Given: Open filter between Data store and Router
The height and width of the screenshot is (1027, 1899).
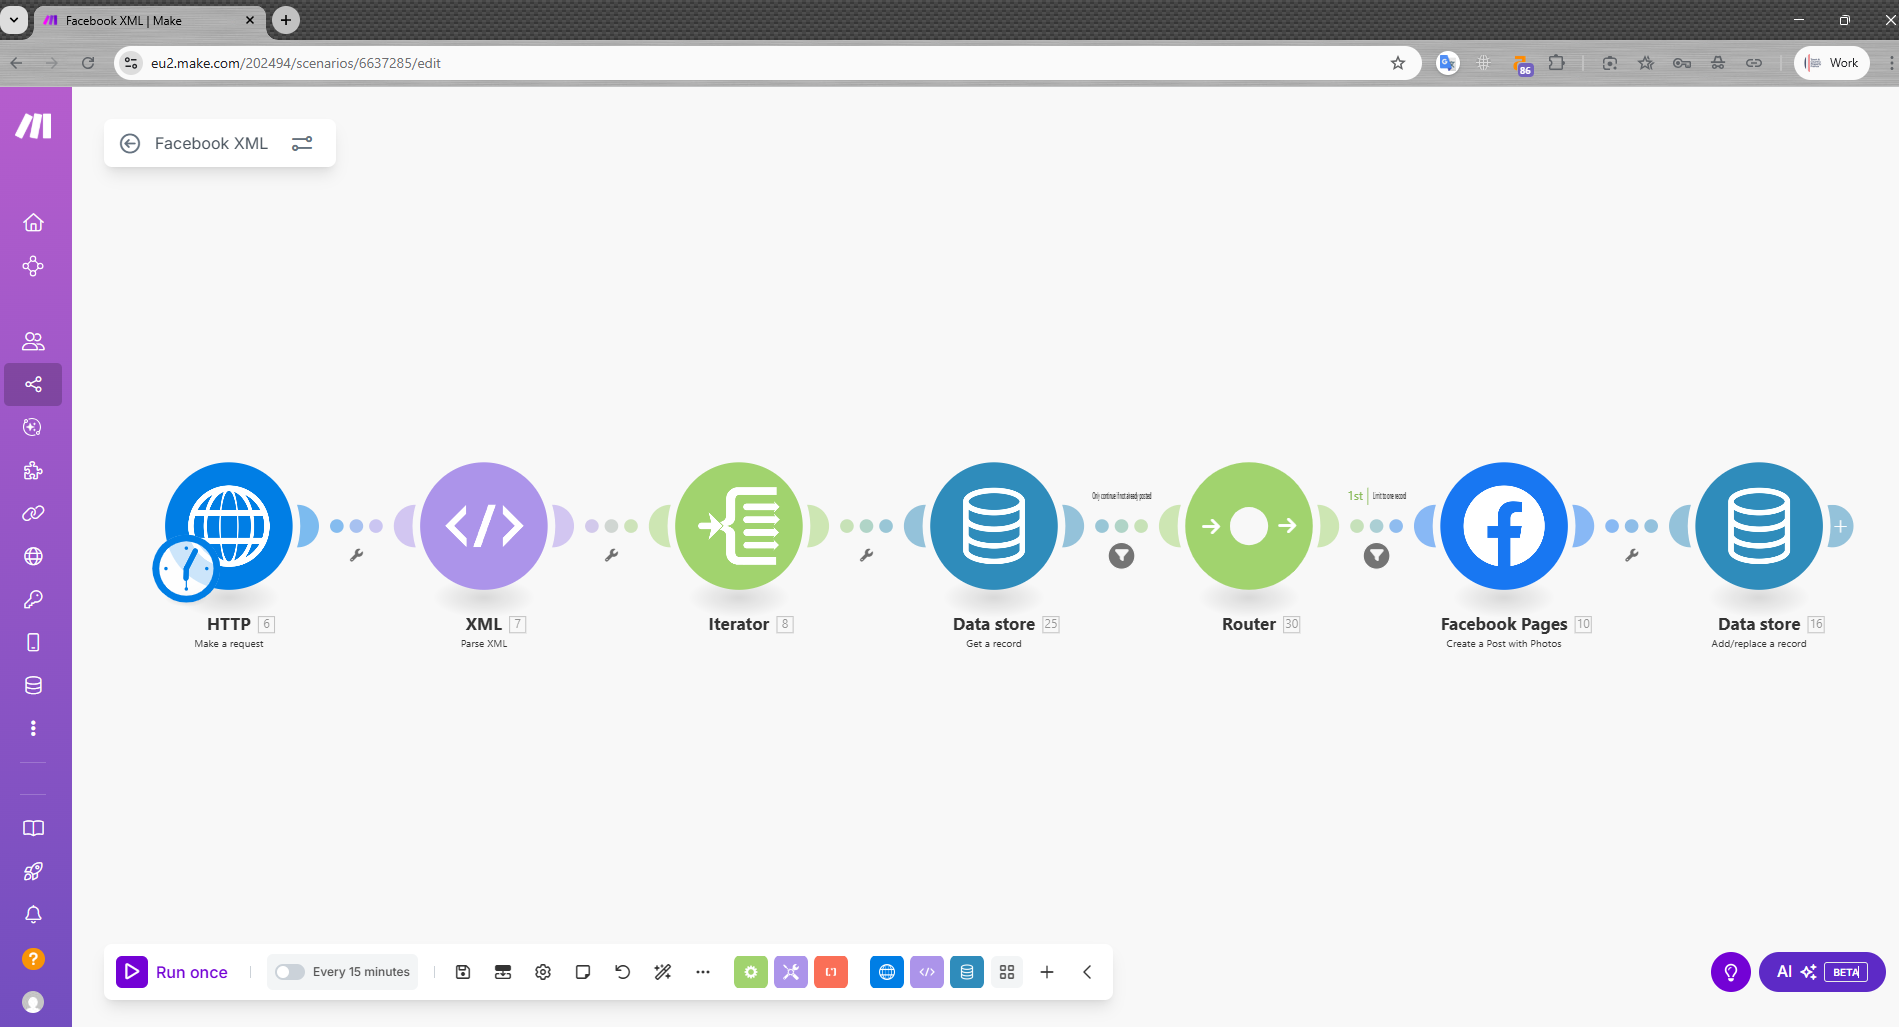Looking at the screenshot, I should pos(1121,556).
